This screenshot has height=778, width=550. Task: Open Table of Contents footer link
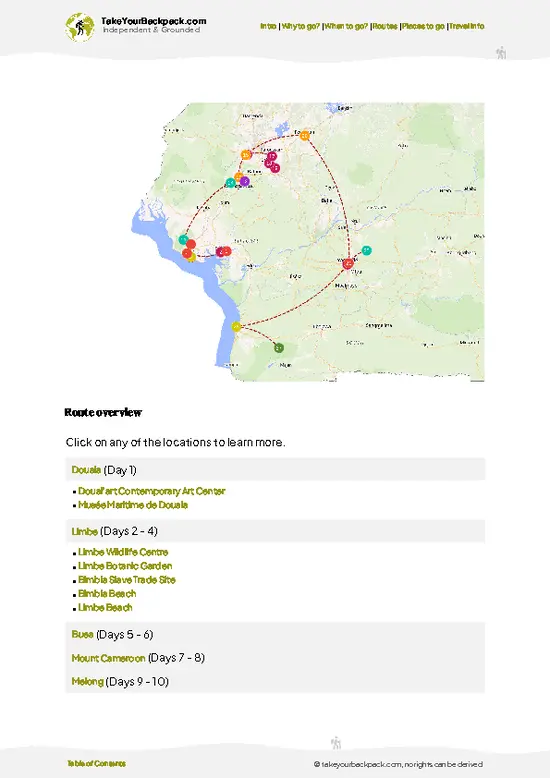[96, 763]
